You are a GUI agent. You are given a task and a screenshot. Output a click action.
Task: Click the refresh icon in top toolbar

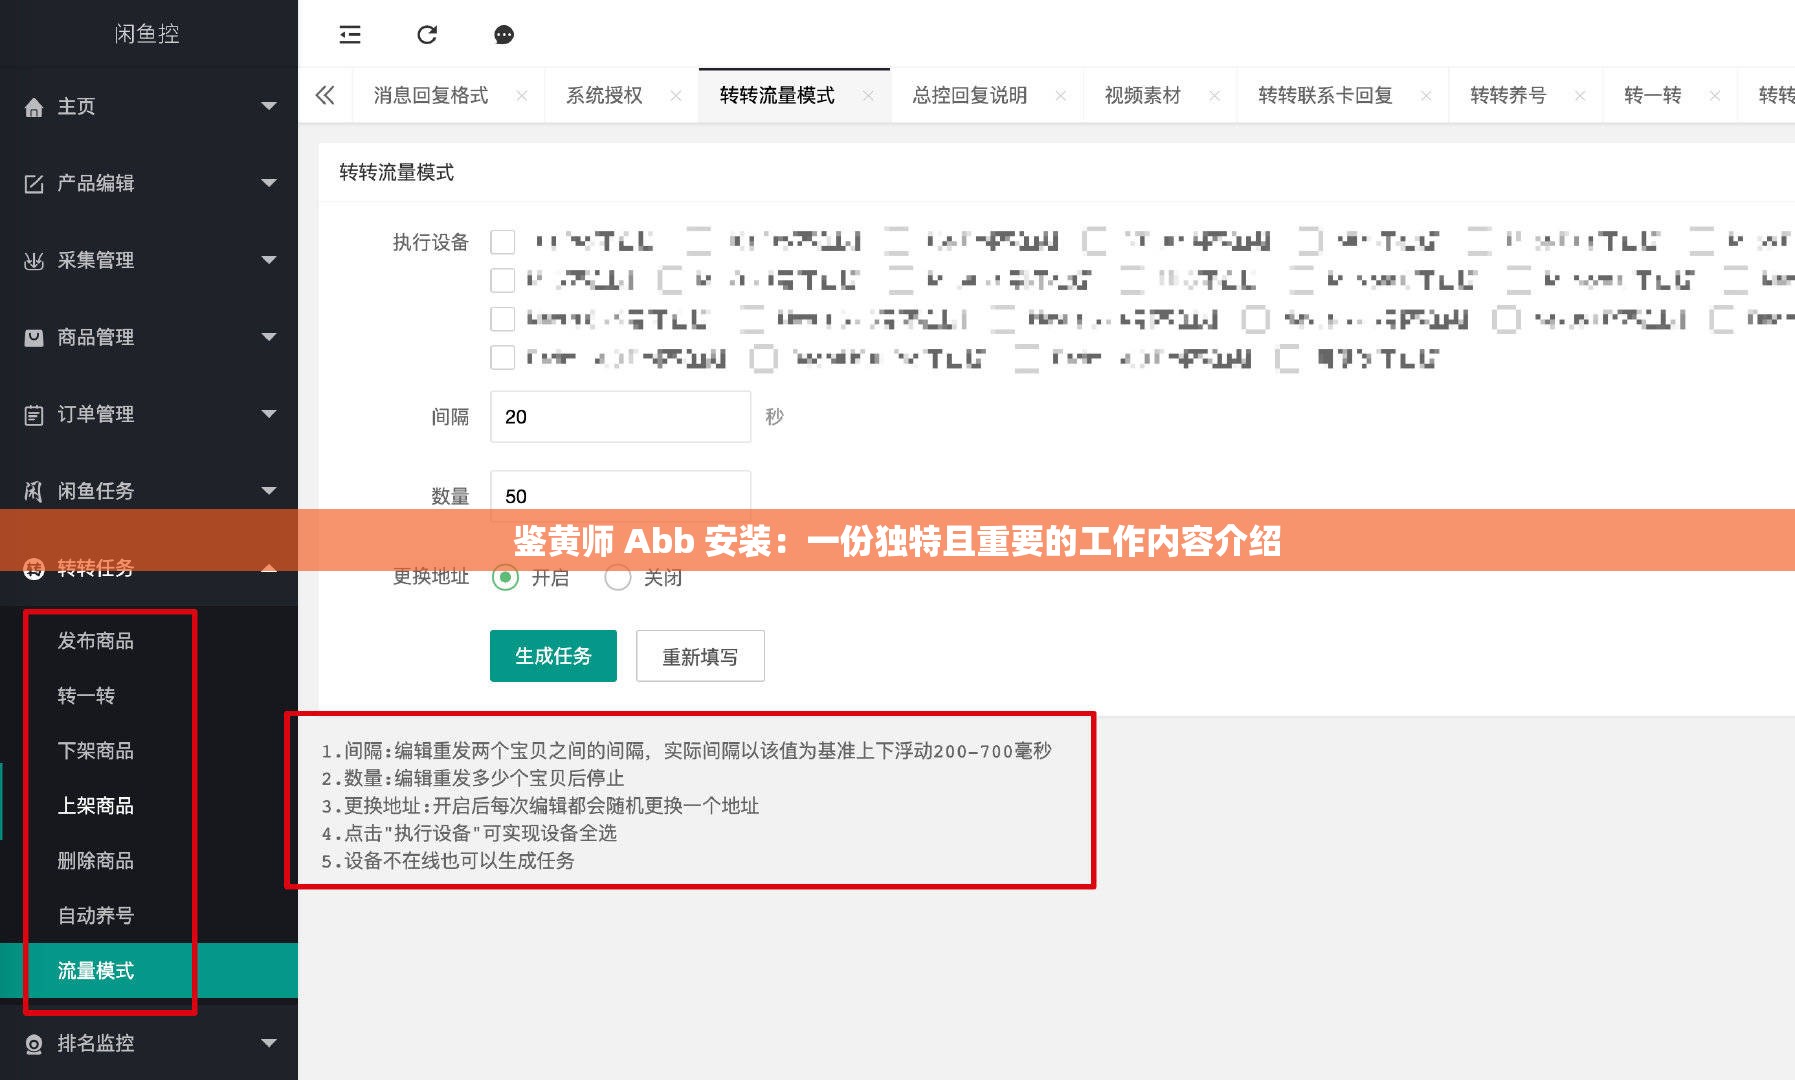427,35
